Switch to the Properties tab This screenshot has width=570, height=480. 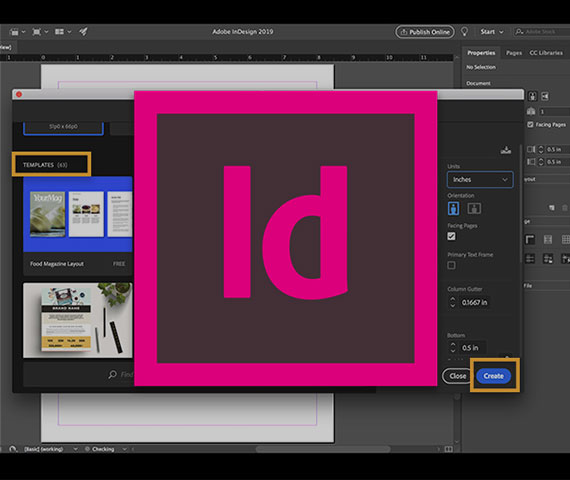click(x=481, y=53)
